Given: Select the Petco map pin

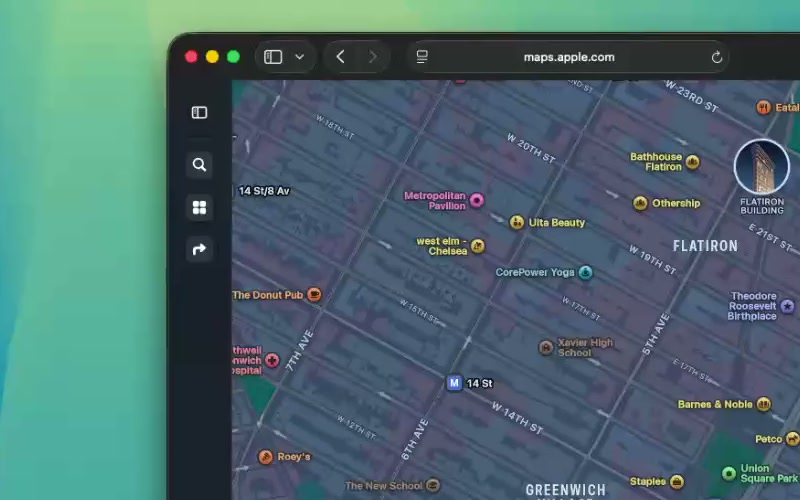Looking at the screenshot, I should coord(792,439).
